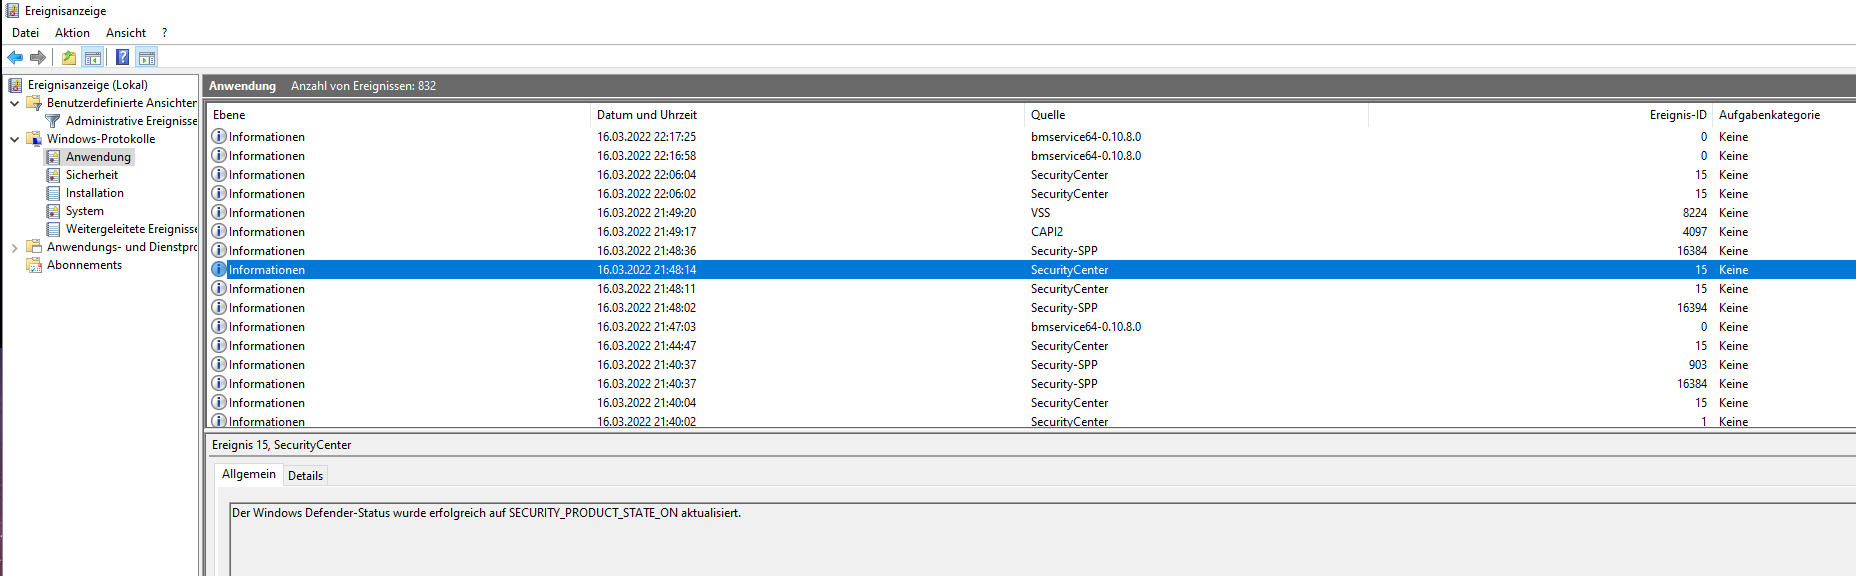
Task: Select the bmservice64 event at 21:47:03
Action: [x=1031, y=326]
